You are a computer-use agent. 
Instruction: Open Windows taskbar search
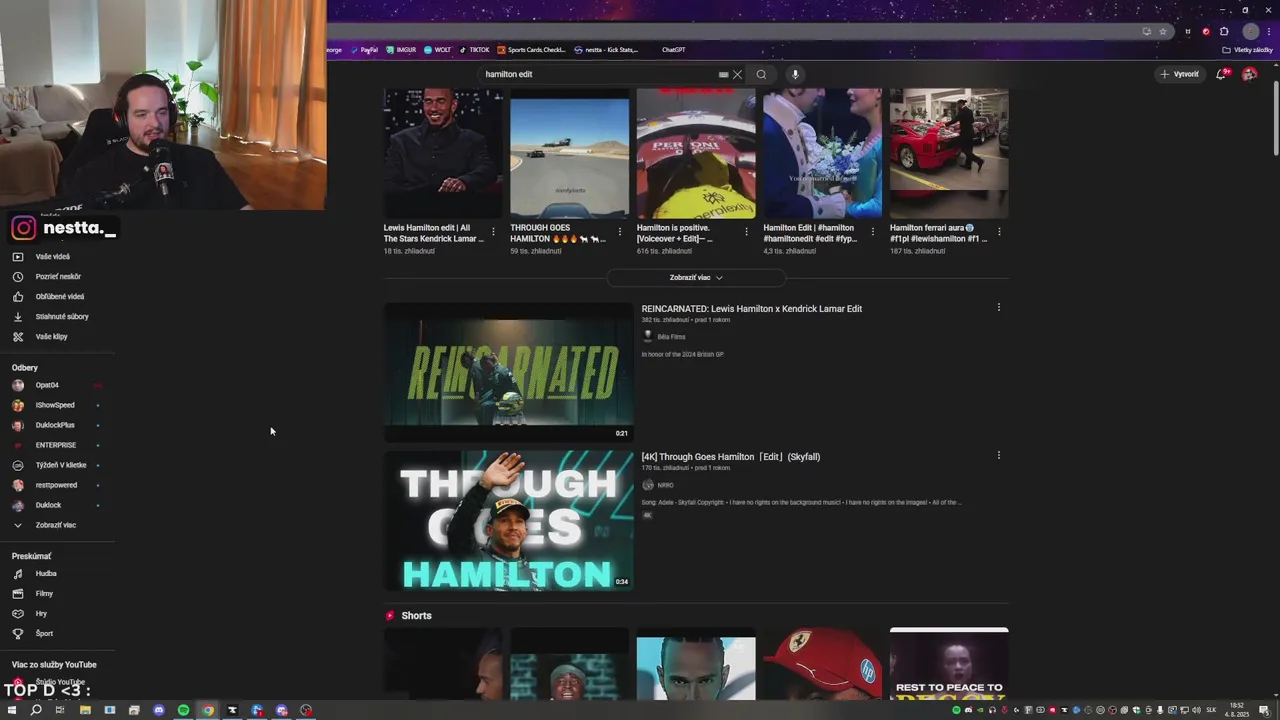(36, 710)
